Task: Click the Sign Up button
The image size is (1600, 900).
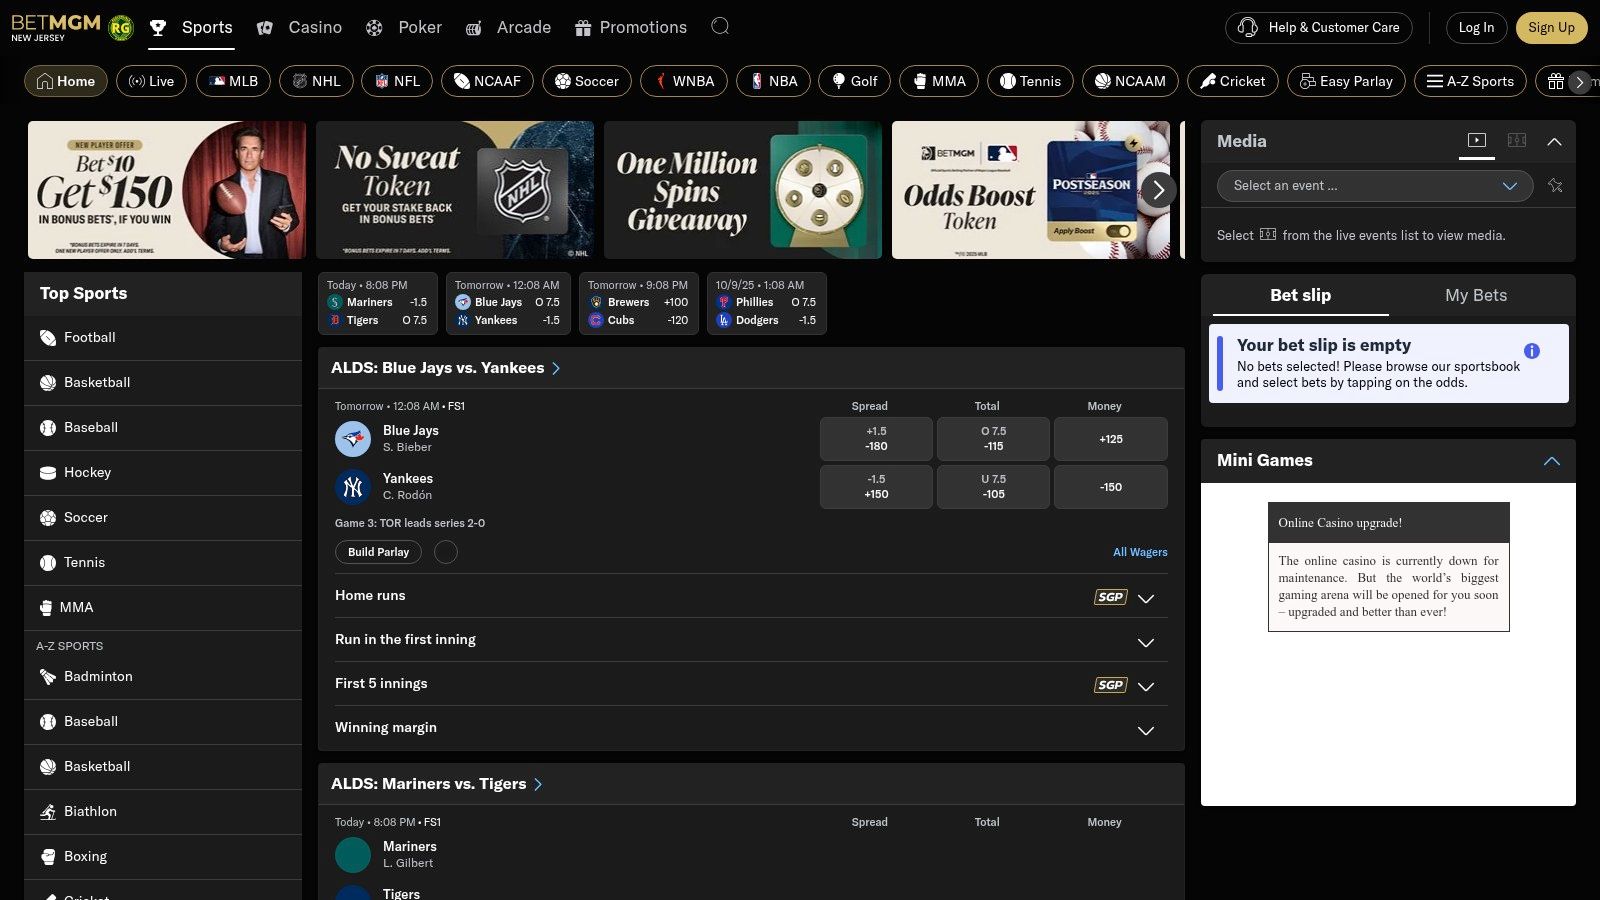Action: (x=1552, y=27)
